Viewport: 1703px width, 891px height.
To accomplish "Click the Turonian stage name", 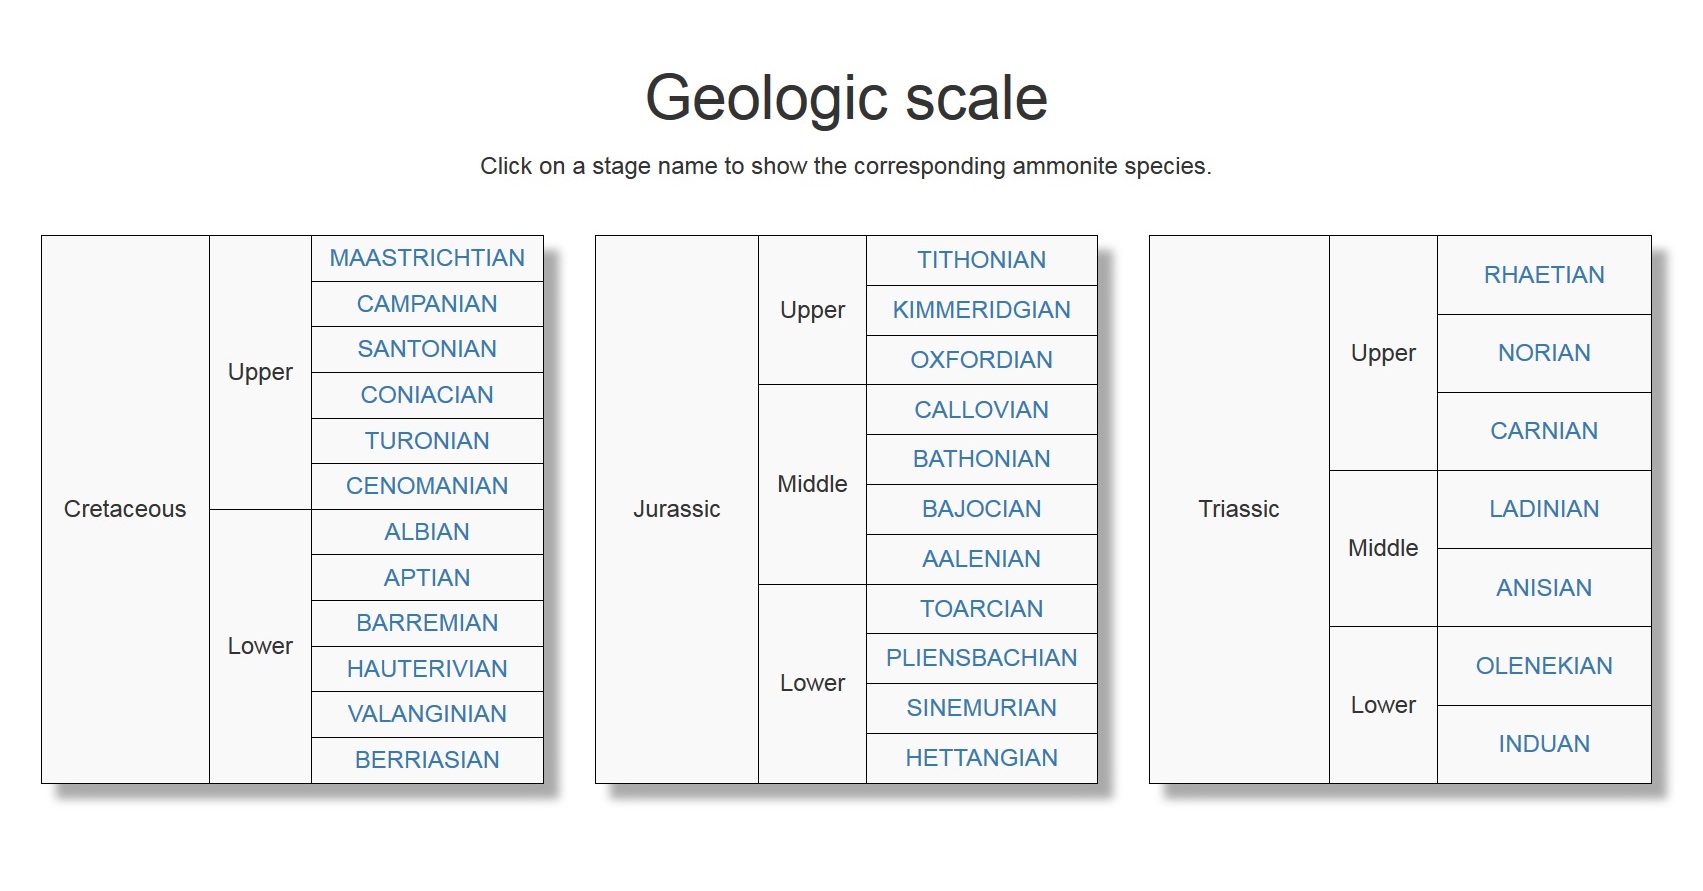I will [x=427, y=440].
